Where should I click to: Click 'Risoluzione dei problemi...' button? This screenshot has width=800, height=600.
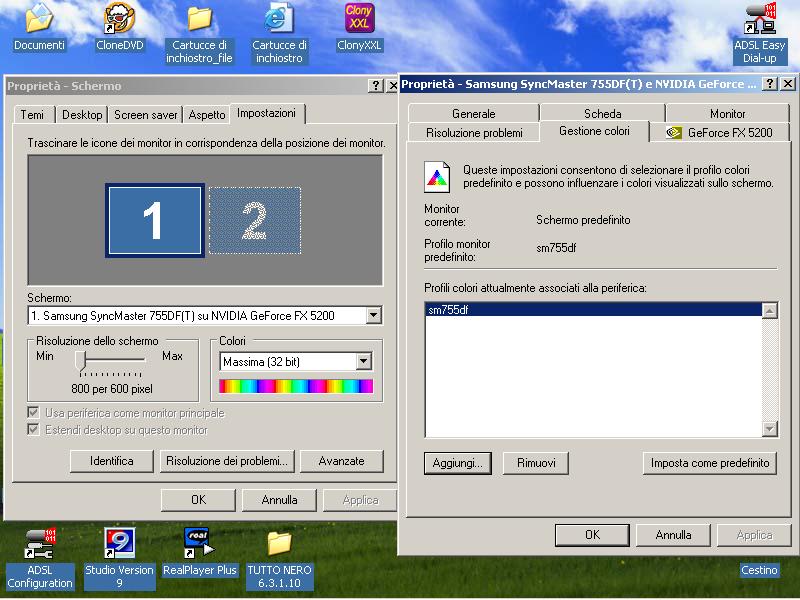pyautogui.click(x=227, y=461)
